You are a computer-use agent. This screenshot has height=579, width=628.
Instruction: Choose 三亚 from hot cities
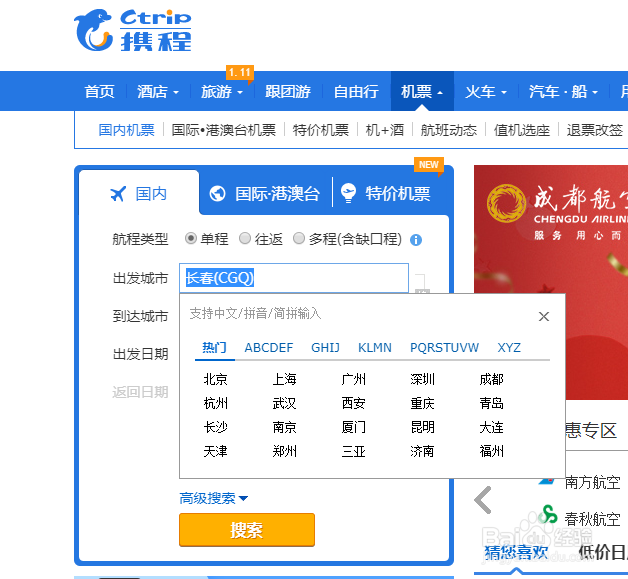pyautogui.click(x=353, y=451)
